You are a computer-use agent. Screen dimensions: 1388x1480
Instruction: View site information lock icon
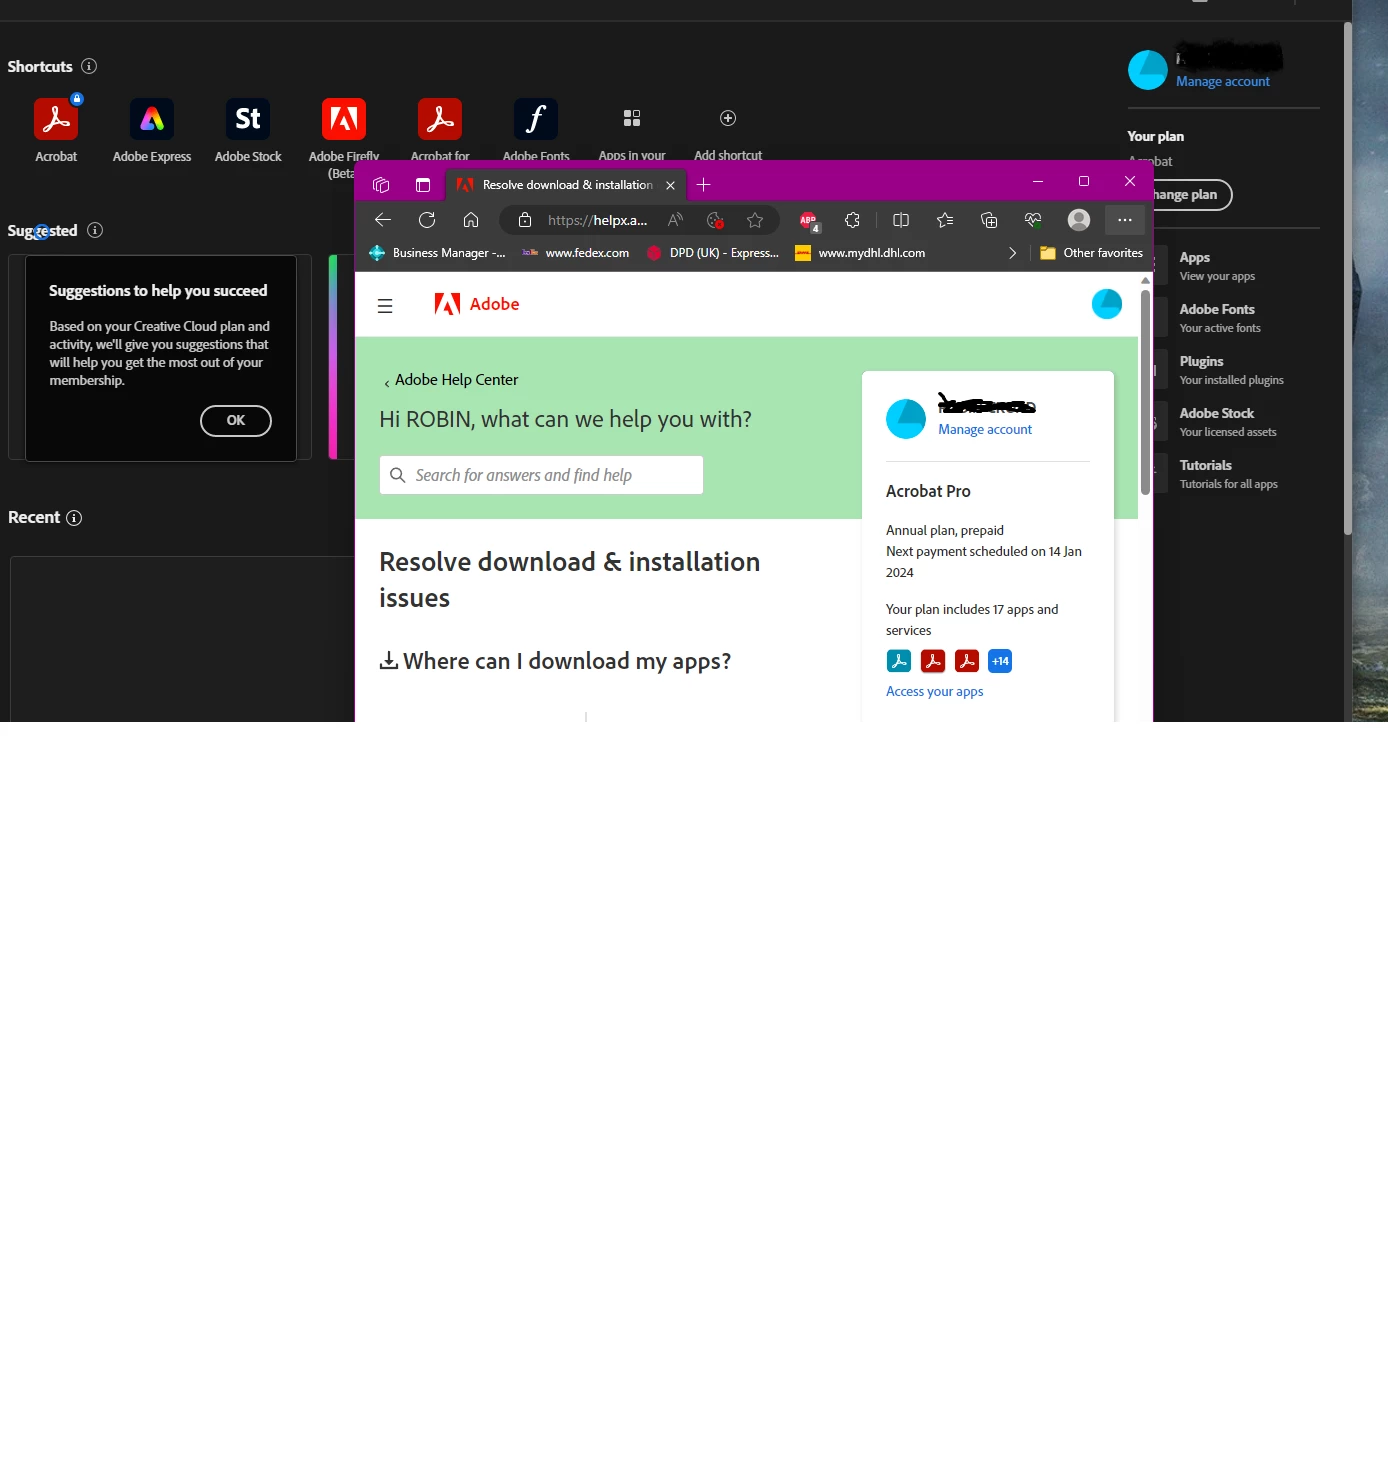pyautogui.click(x=525, y=220)
